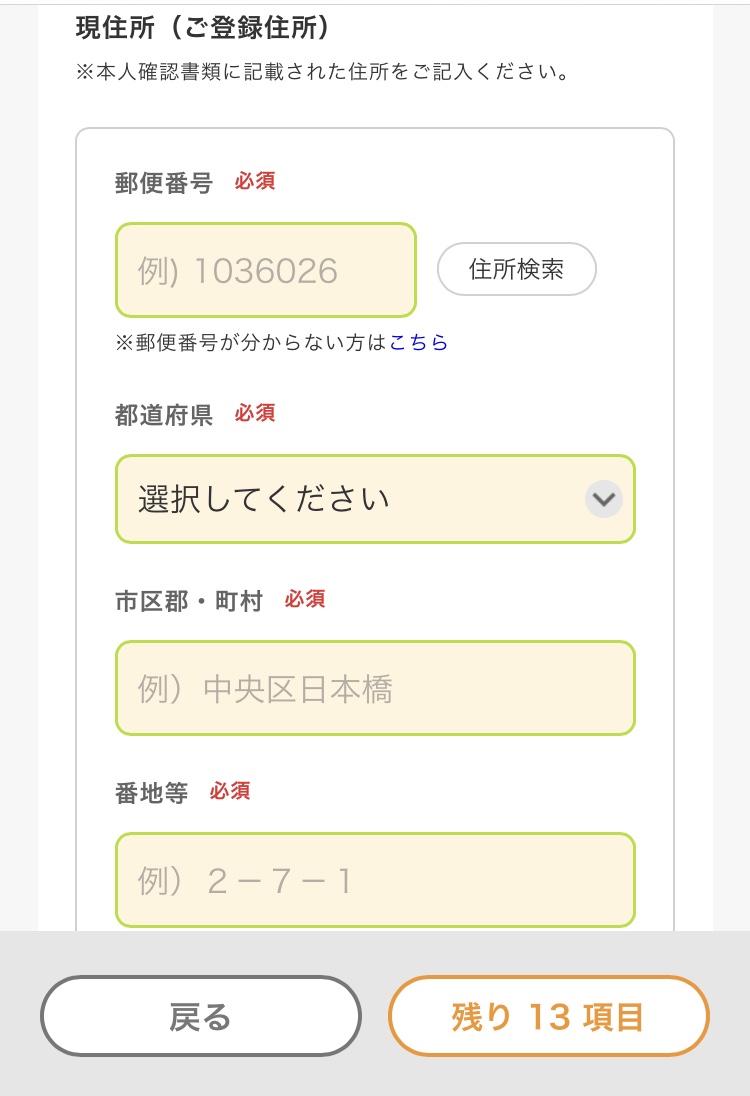Screen dimensions: 750x1096
Task: Click the 郵便番号が分からない方は hint text
Action: pyautogui.click(x=251, y=343)
